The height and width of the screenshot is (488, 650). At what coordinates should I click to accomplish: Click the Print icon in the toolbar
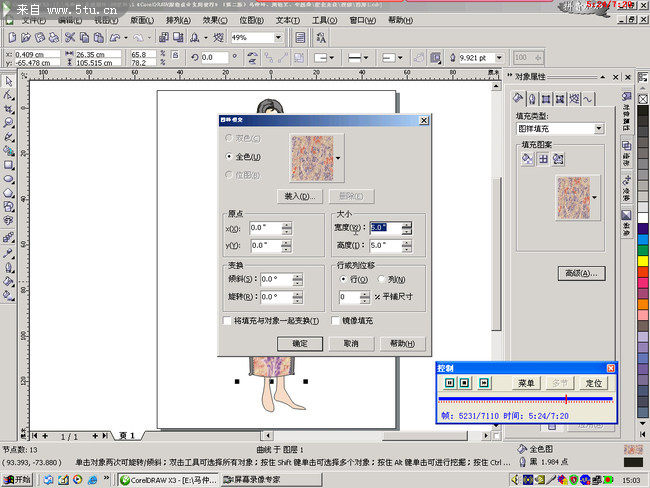coord(50,37)
